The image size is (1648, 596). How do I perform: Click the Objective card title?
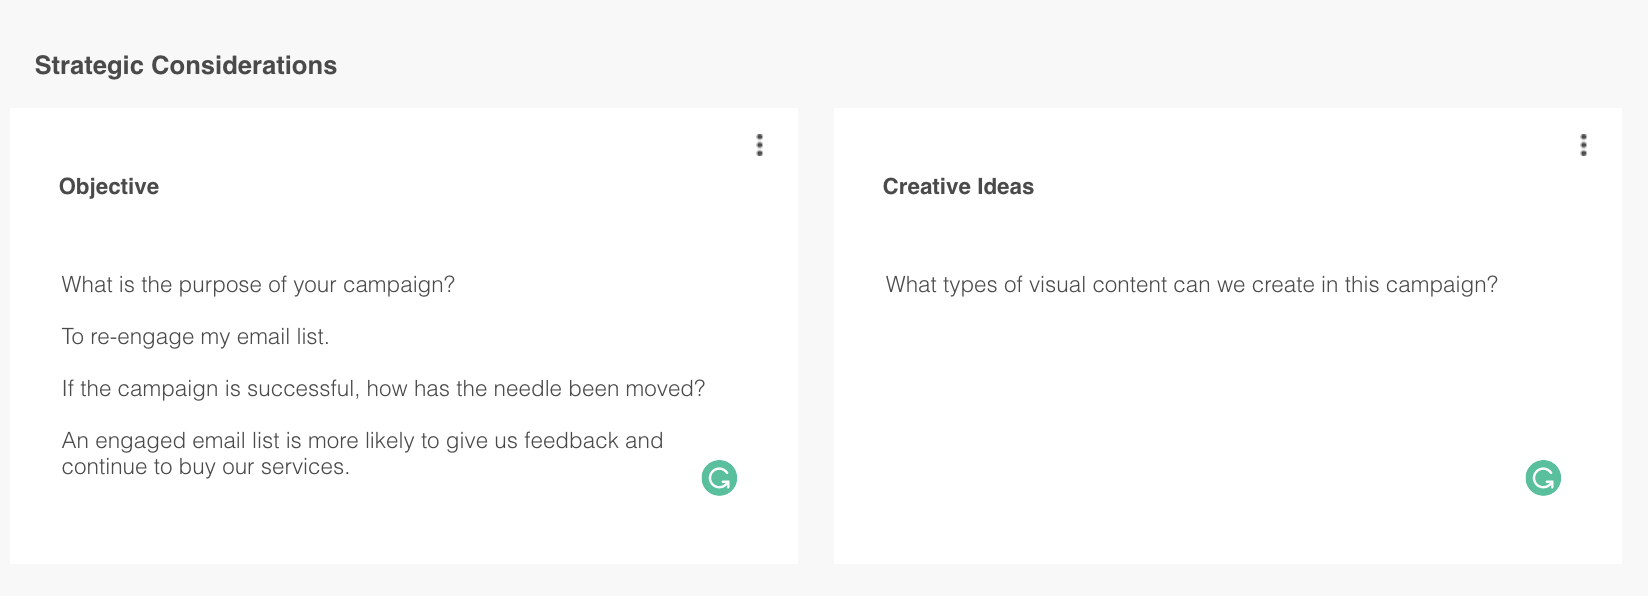(x=109, y=186)
